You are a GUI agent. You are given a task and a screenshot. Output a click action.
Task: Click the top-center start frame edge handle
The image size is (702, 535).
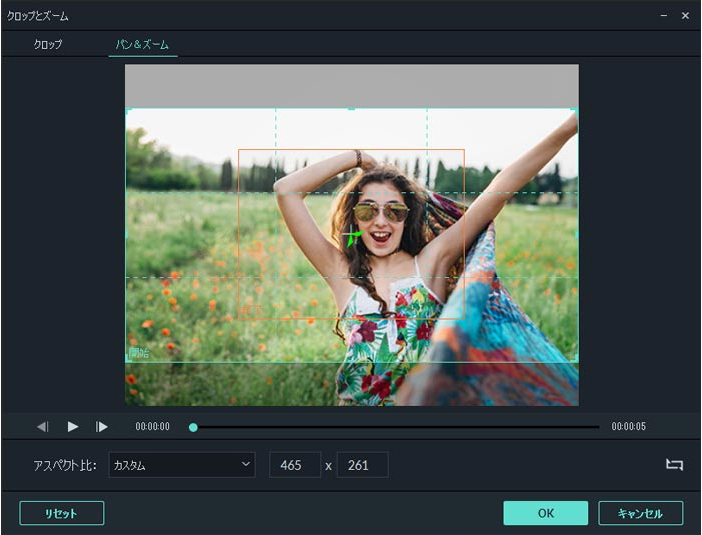pos(351,109)
